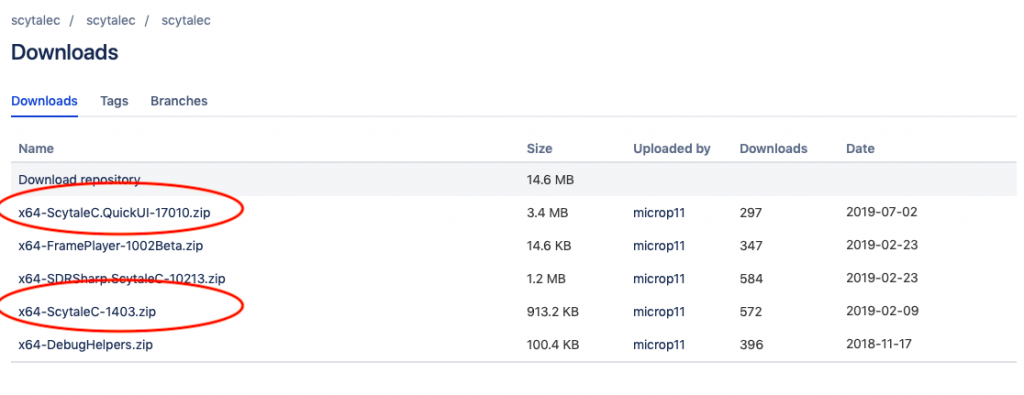Open microp11 profile on QuickUI row
The height and width of the screenshot is (395, 1024).
659,213
